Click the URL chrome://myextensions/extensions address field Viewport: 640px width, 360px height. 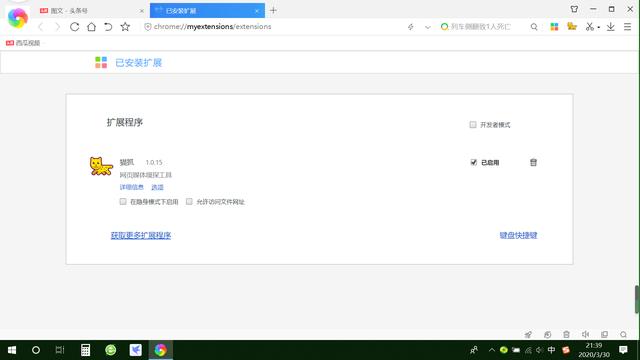(x=212, y=27)
